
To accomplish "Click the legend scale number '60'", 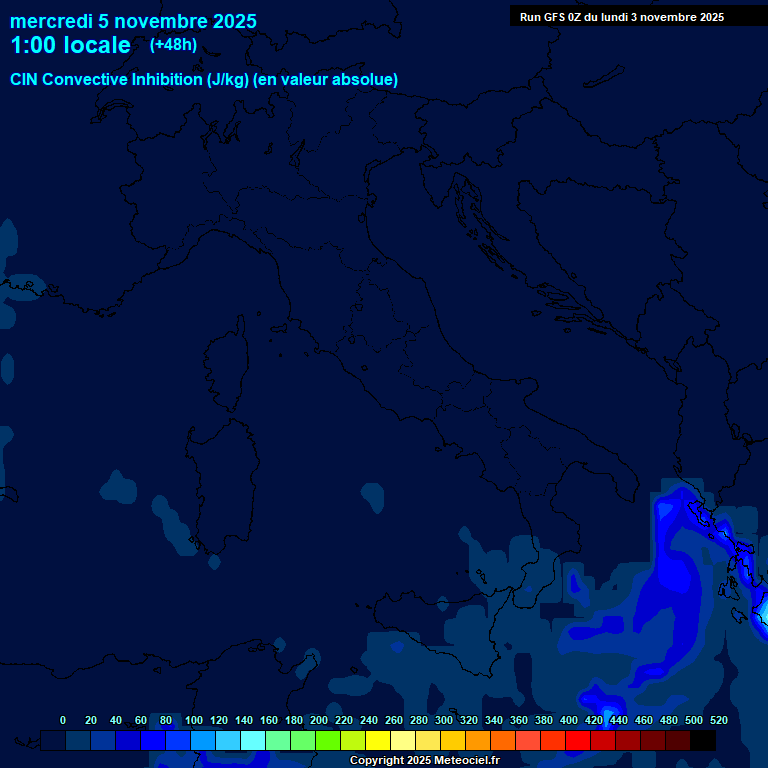I will point(141,720).
